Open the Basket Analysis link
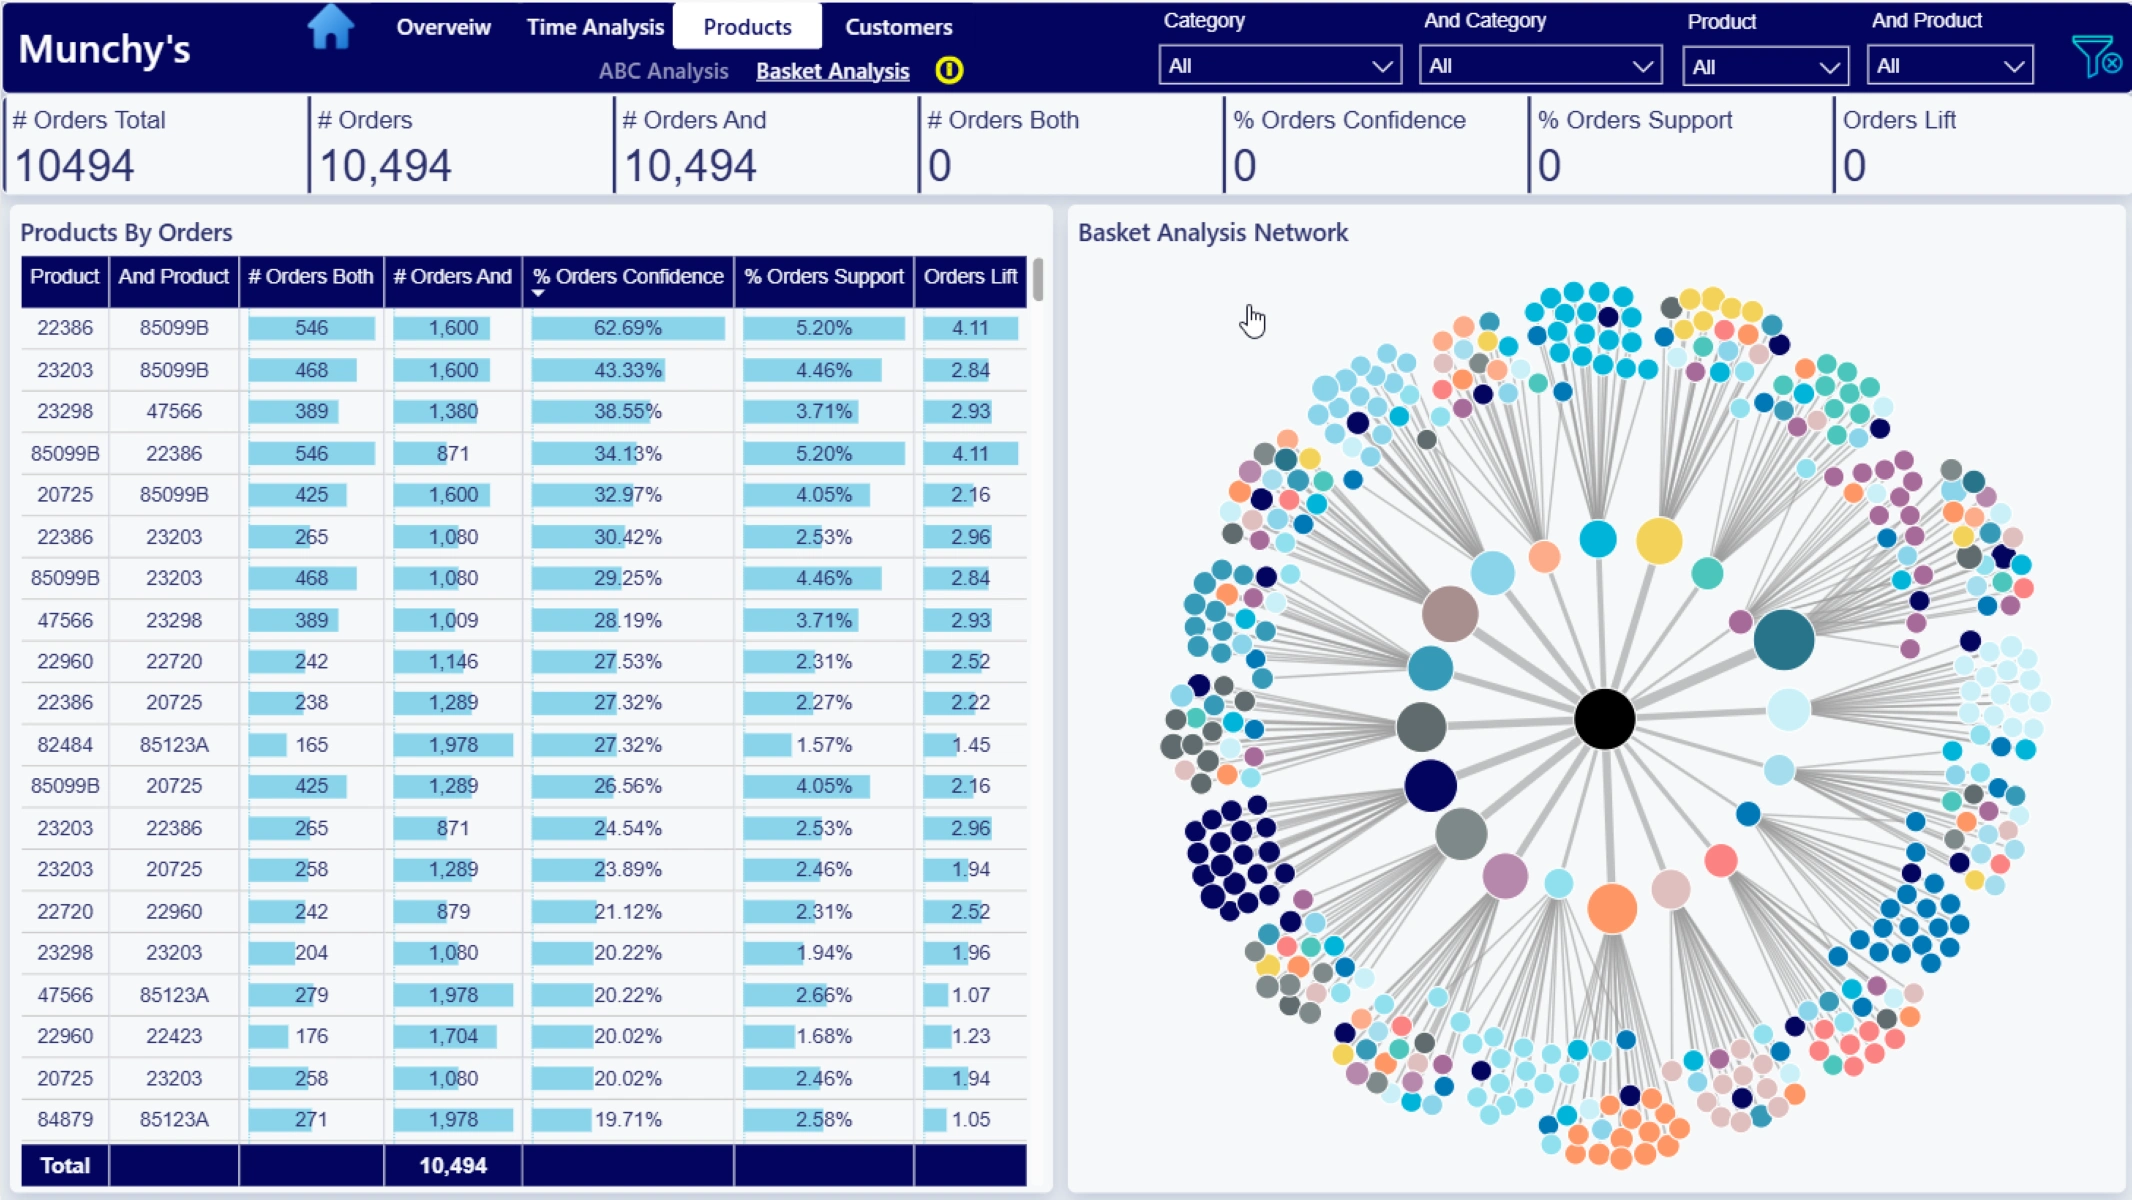This screenshot has width=2132, height=1200. pos(832,71)
